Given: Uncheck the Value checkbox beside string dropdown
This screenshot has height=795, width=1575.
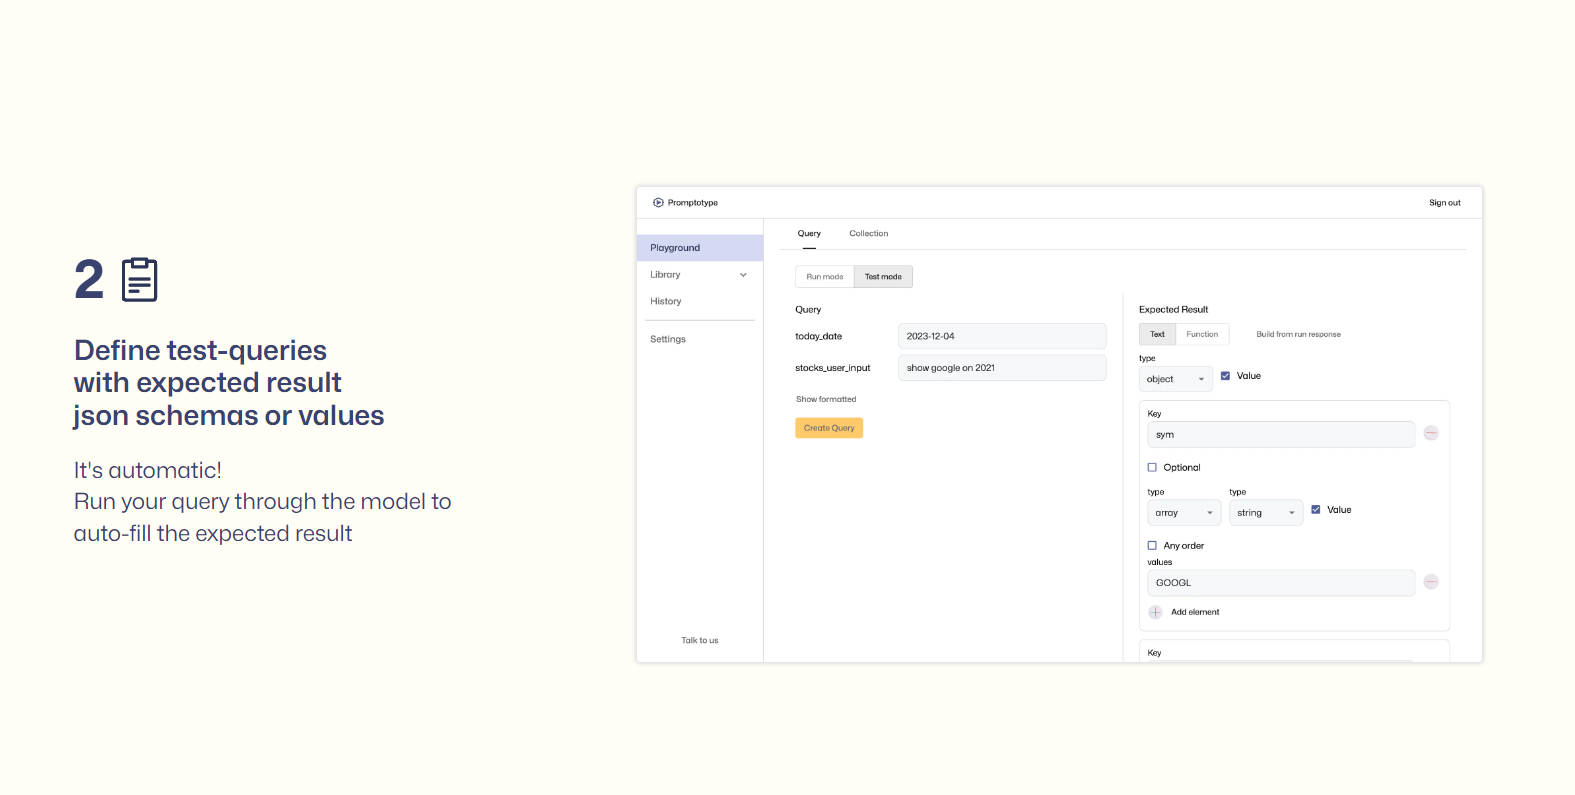Looking at the screenshot, I should (x=1316, y=510).
